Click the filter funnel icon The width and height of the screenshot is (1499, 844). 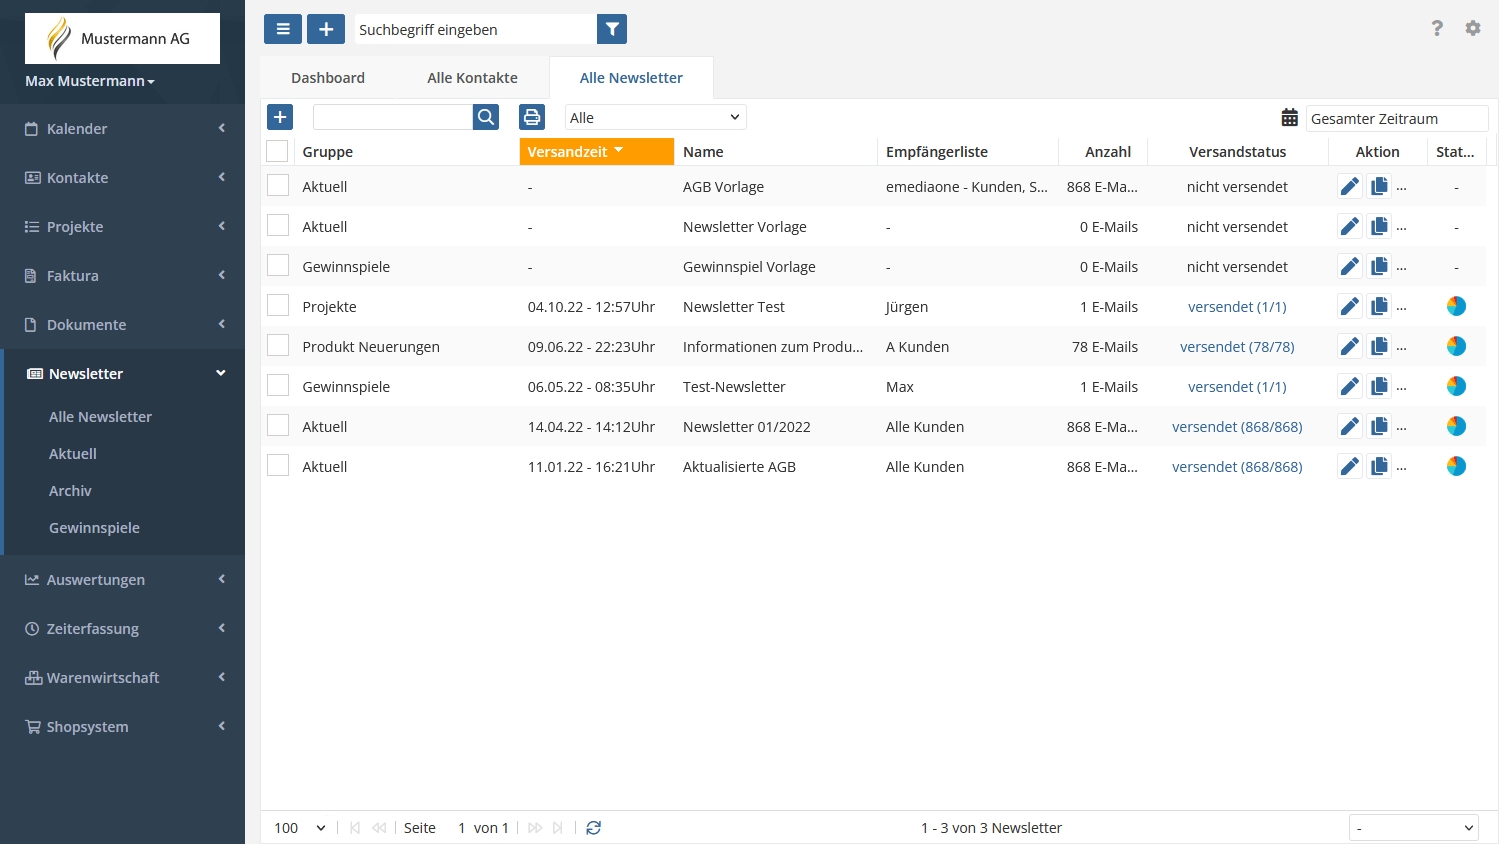612,29
